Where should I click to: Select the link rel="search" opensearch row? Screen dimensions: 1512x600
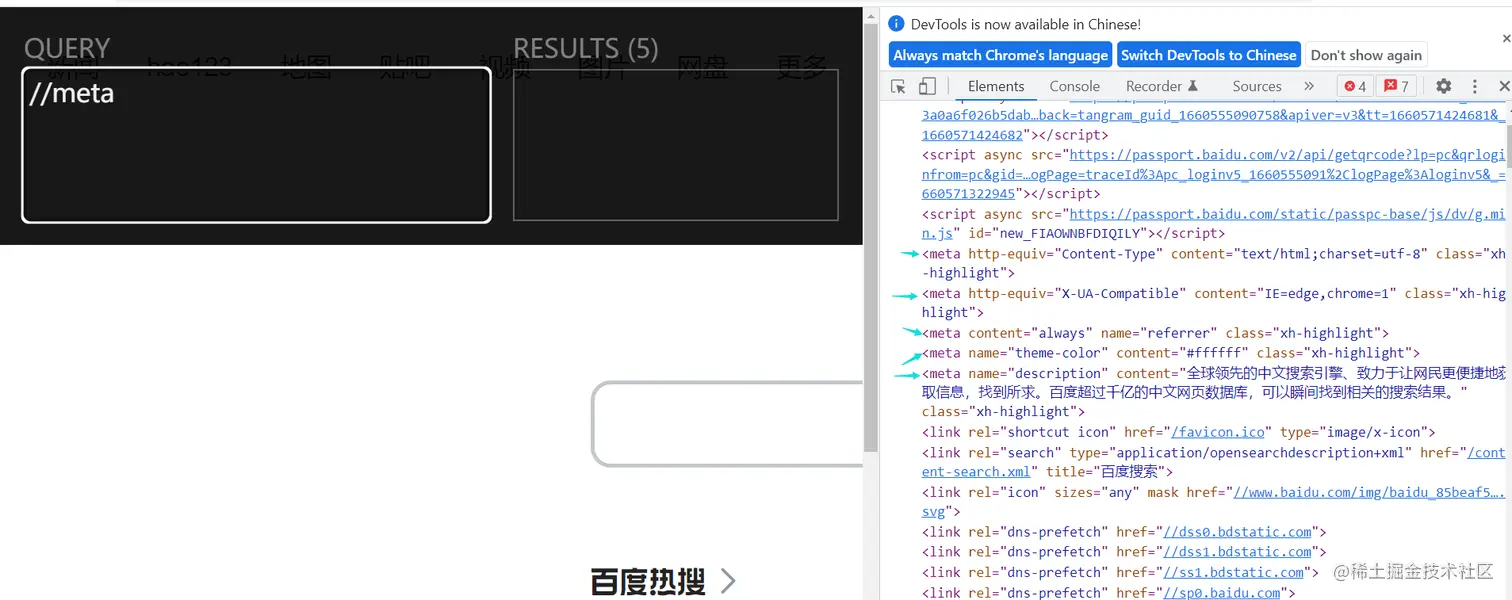1213,462
